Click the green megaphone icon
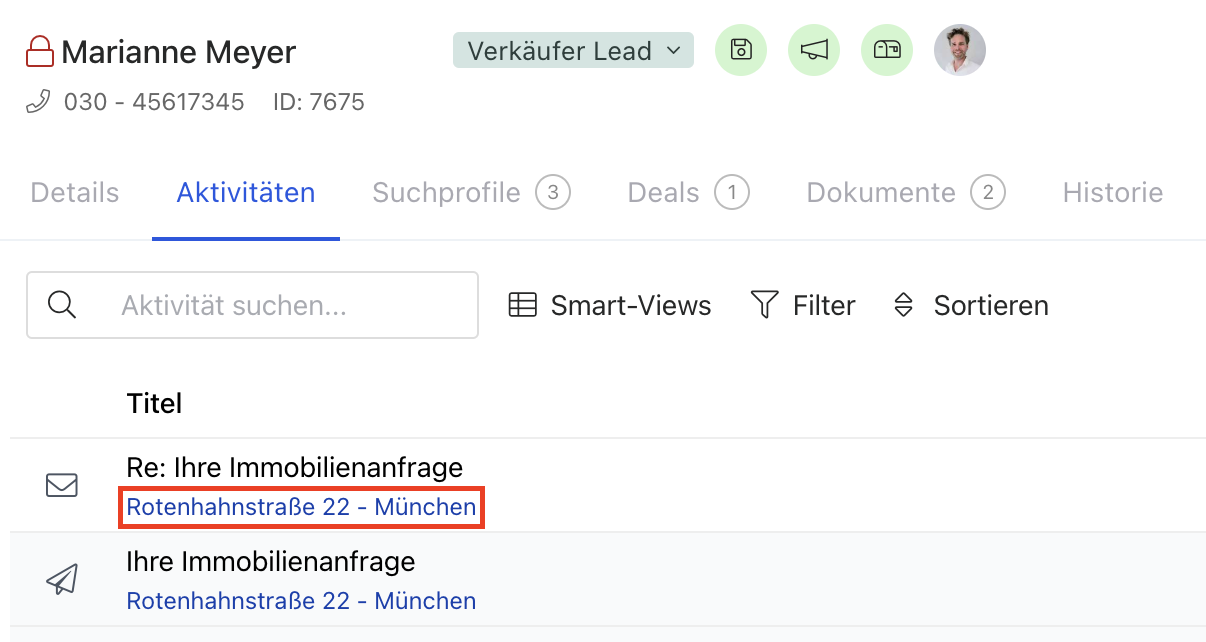 (814, 50)
